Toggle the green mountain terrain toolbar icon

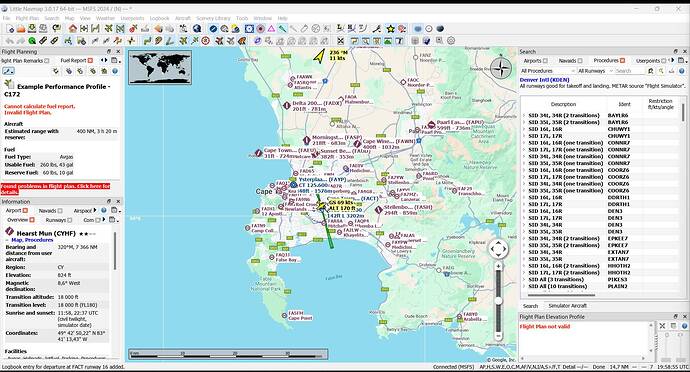point(388,41)
